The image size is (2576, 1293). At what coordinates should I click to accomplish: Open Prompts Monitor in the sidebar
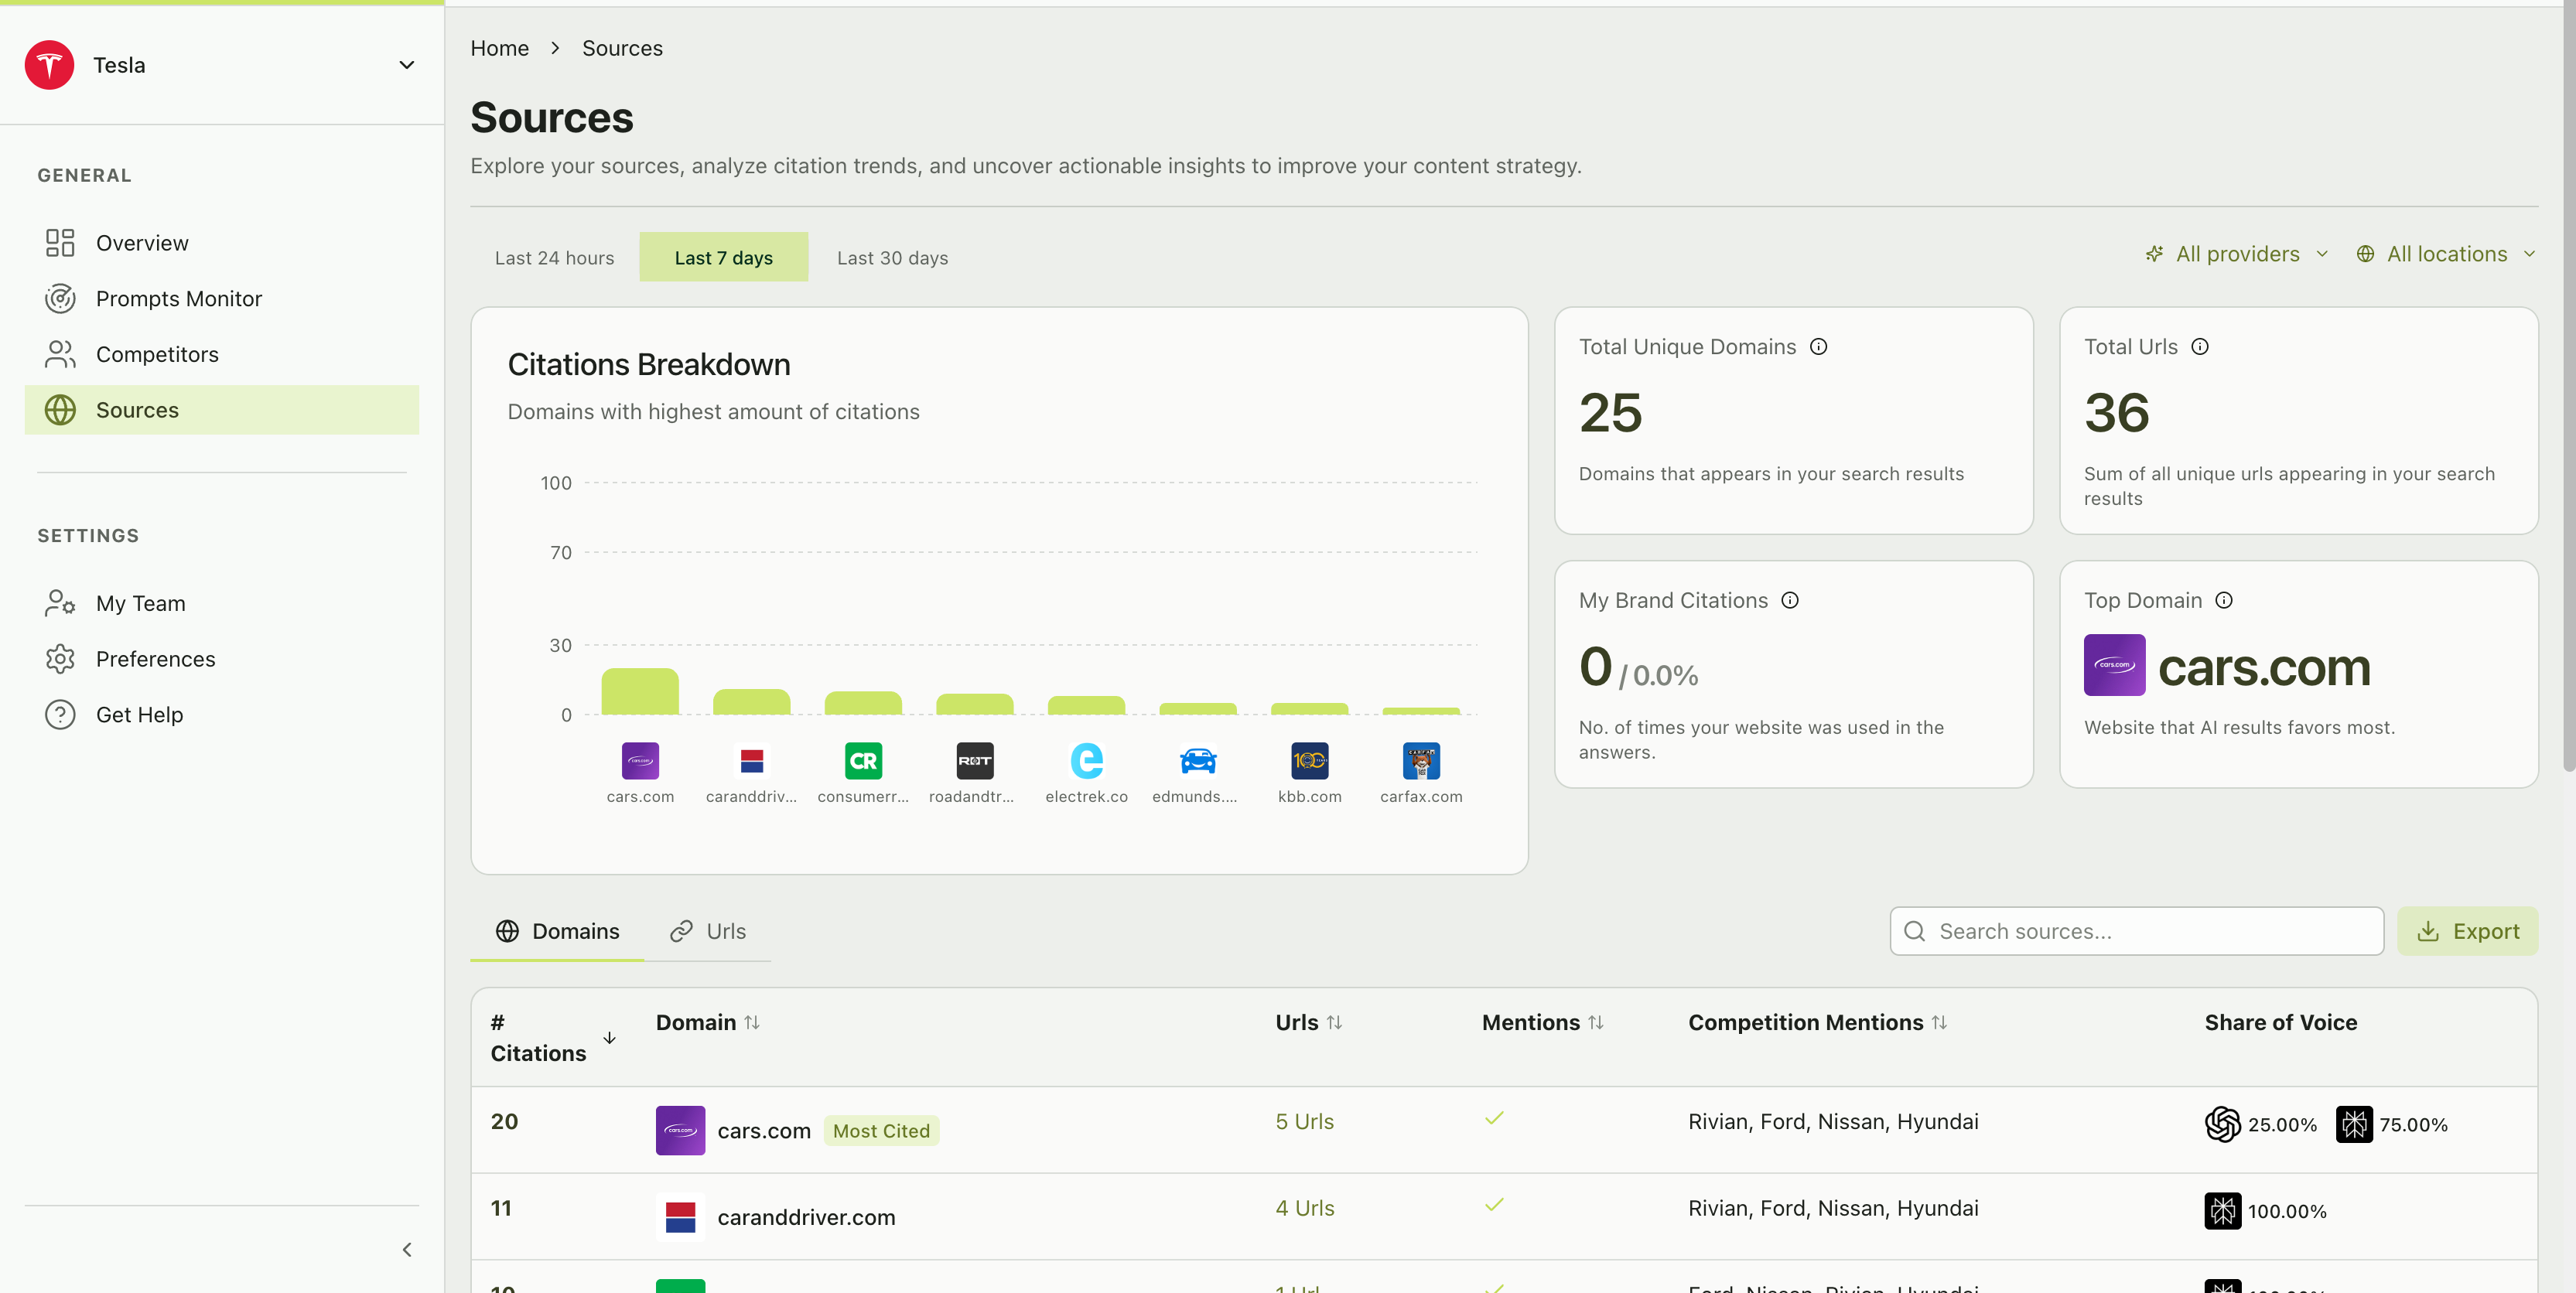178,298
